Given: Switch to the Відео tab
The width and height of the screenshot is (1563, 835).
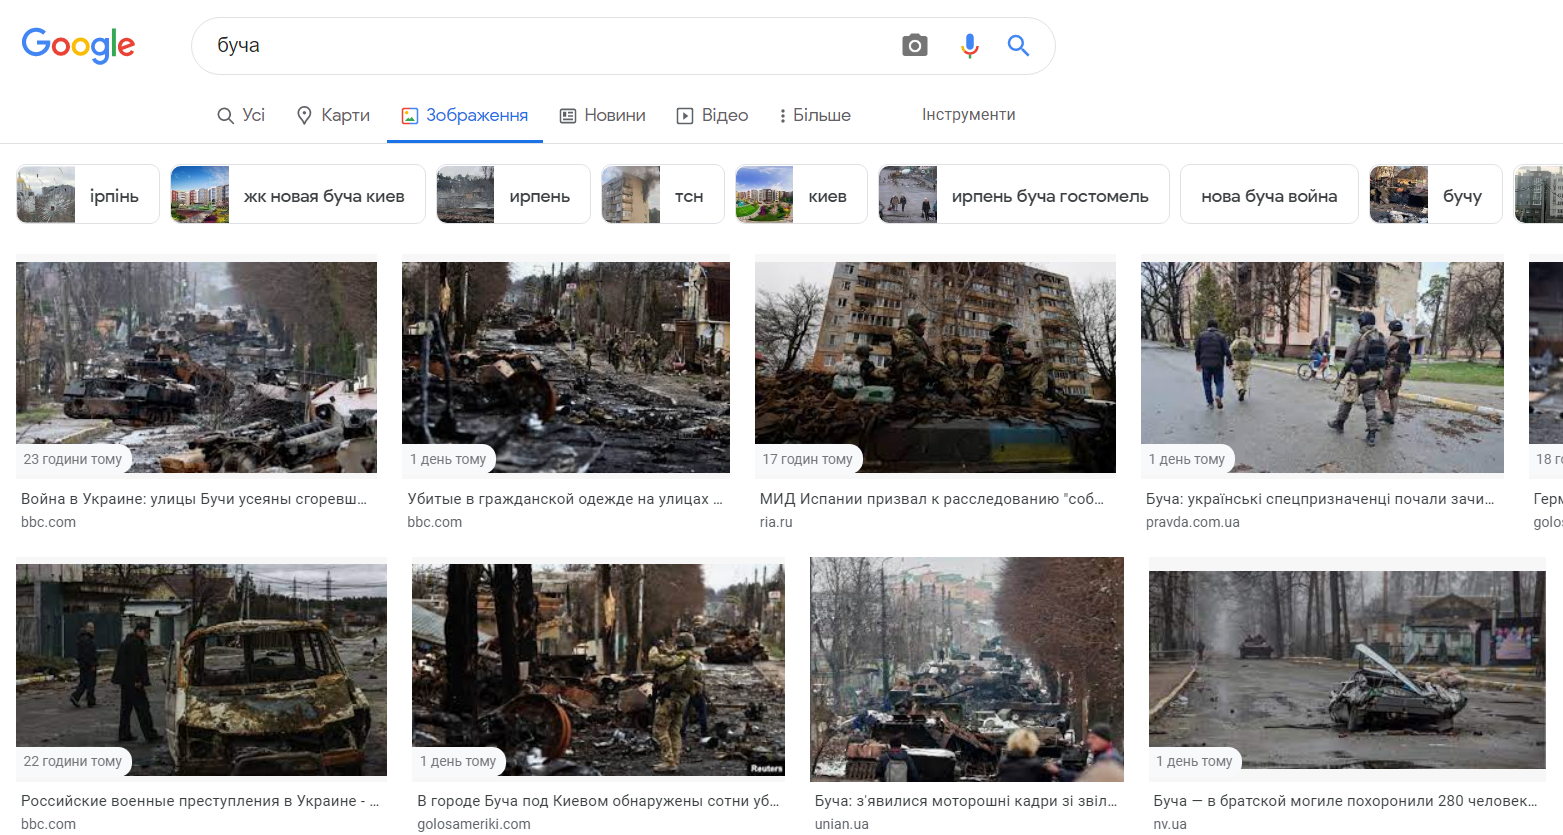Looking at the screenshot, I should pos(712,115).
